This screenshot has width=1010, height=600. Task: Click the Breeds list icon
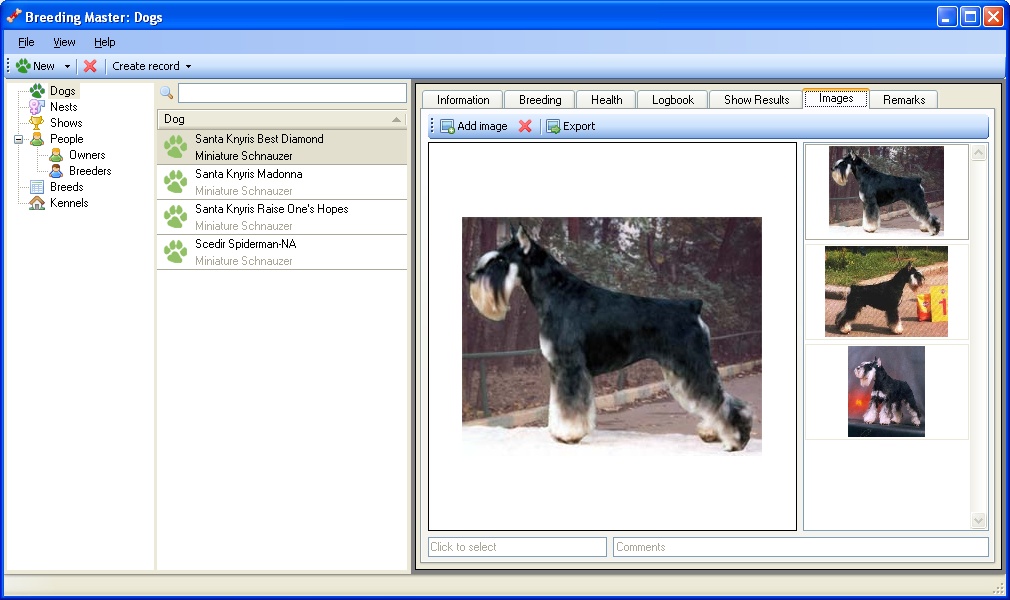tap(37, 187)
